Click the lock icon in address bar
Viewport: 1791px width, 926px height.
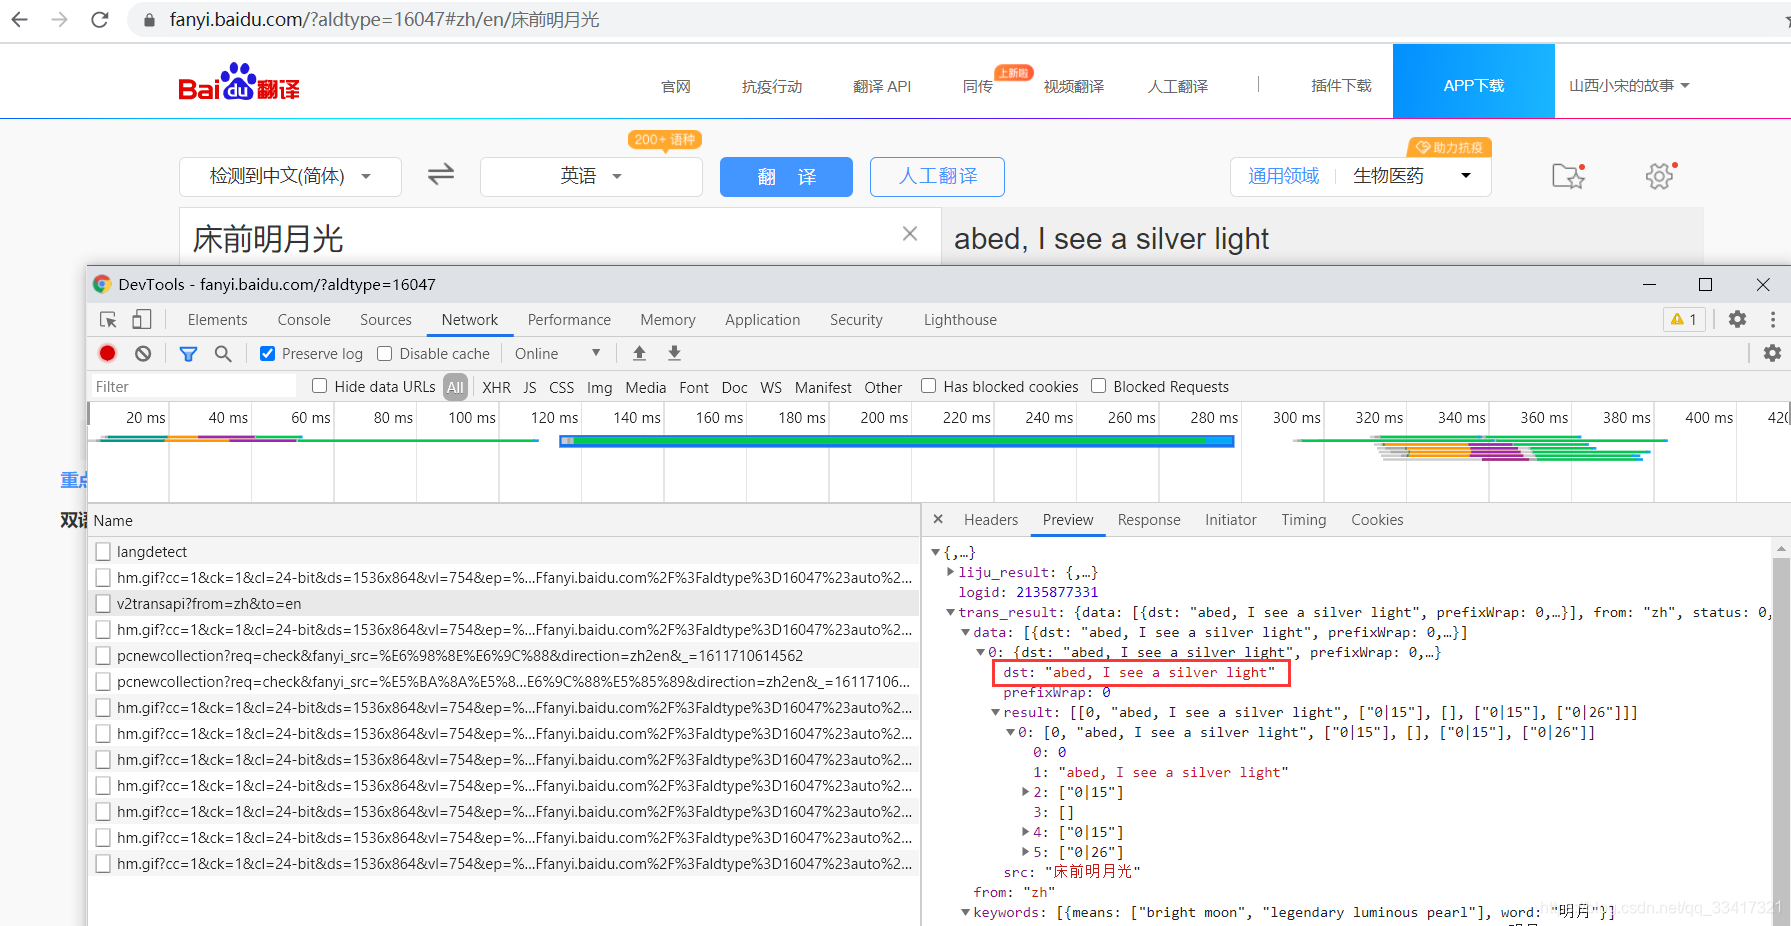click(149, 20)
